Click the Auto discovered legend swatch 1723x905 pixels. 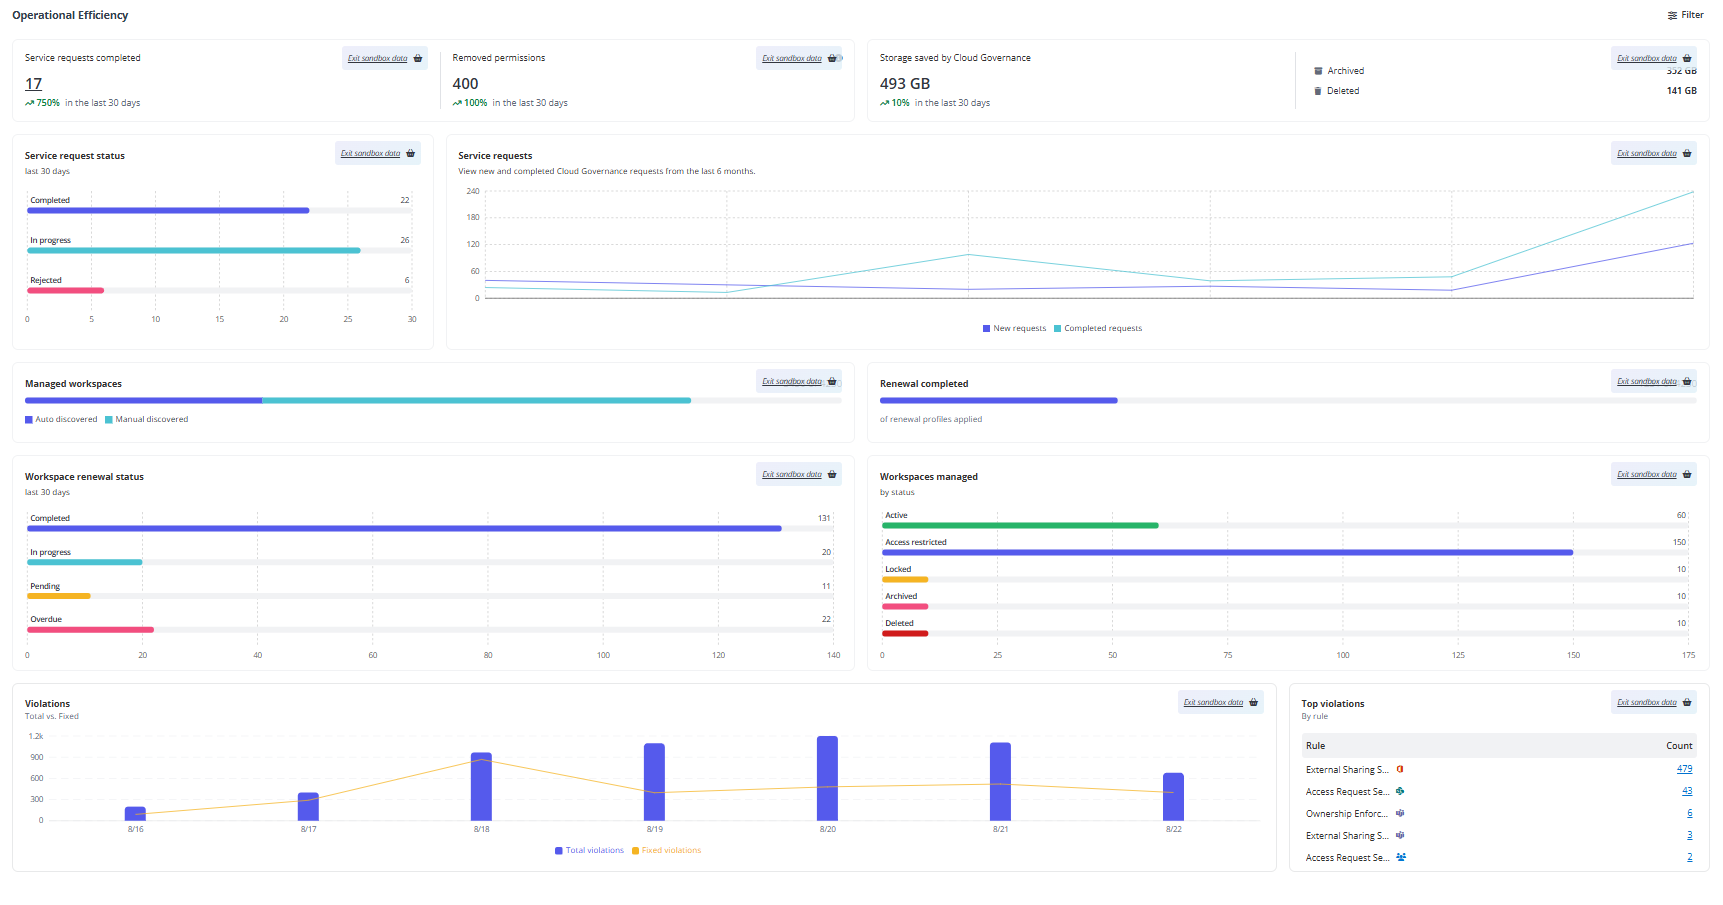click(29, 420)
